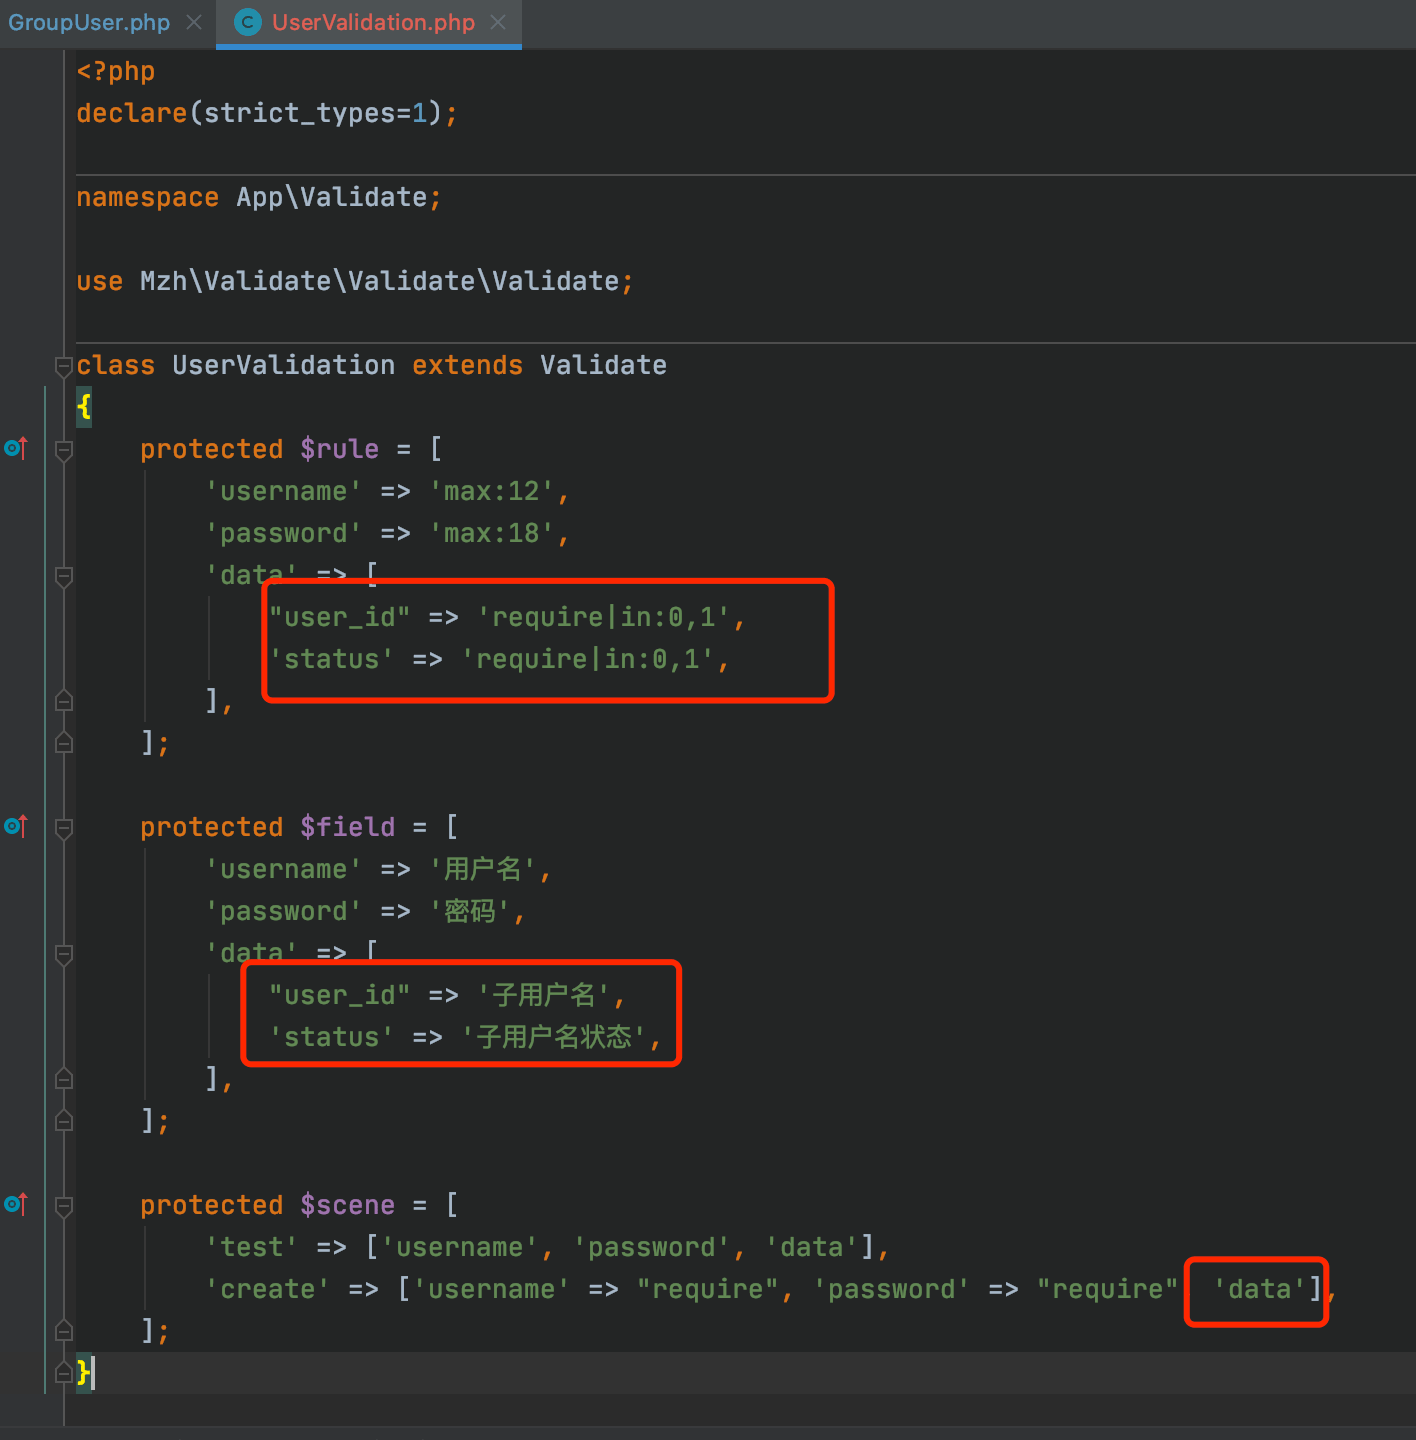Viewport: 1416px width, 1440px height.
Task: Fold the $field array declaration
Action: (64, 828)
